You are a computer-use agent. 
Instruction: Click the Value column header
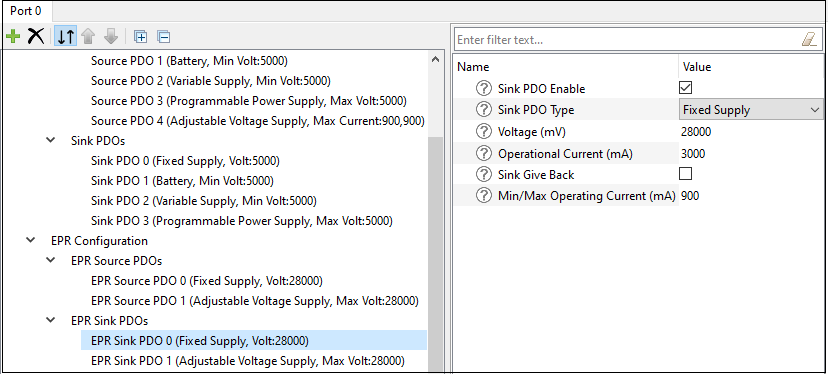(697, 67)
